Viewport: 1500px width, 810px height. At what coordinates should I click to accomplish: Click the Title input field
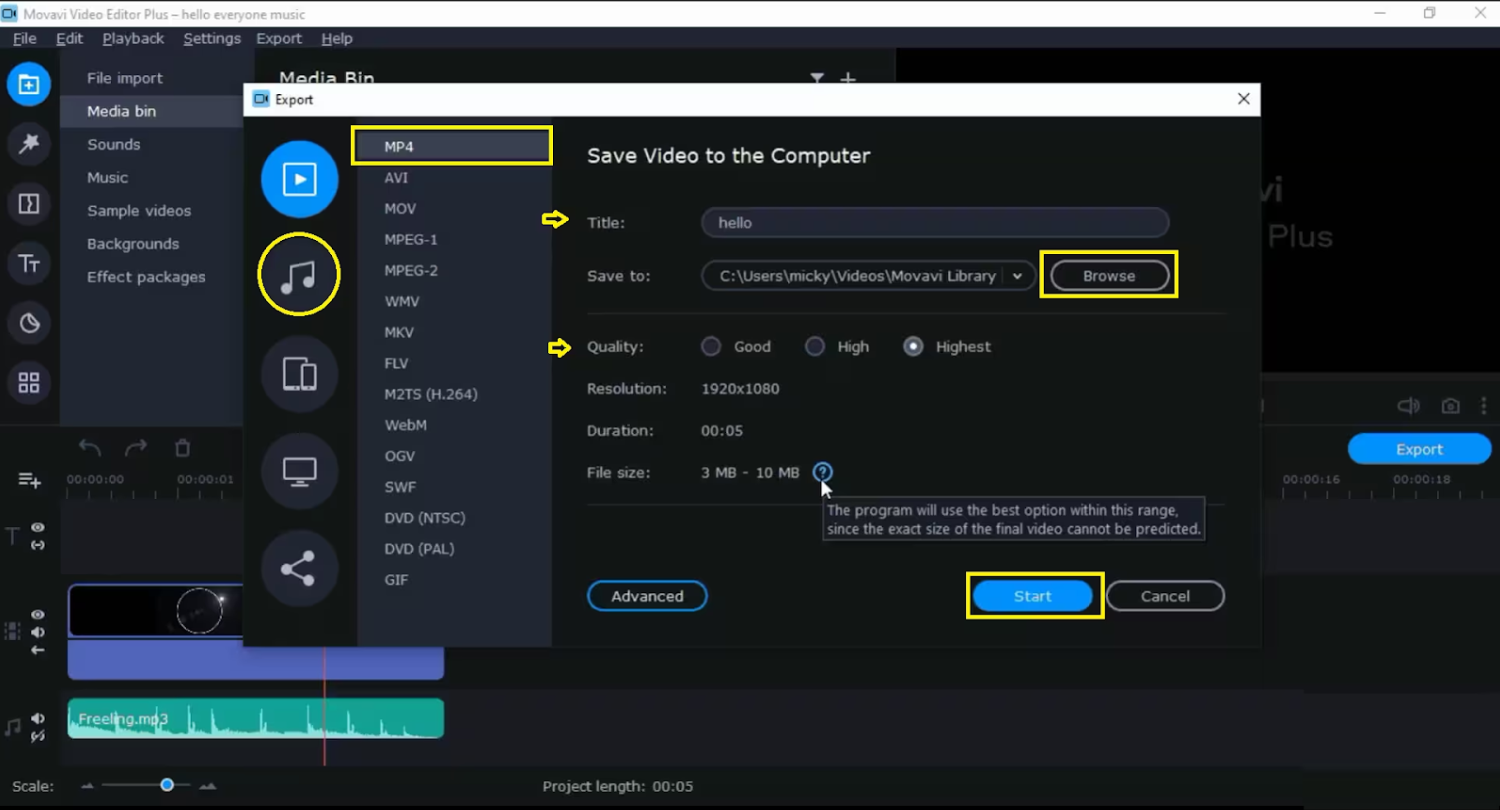tap(935, 222)
